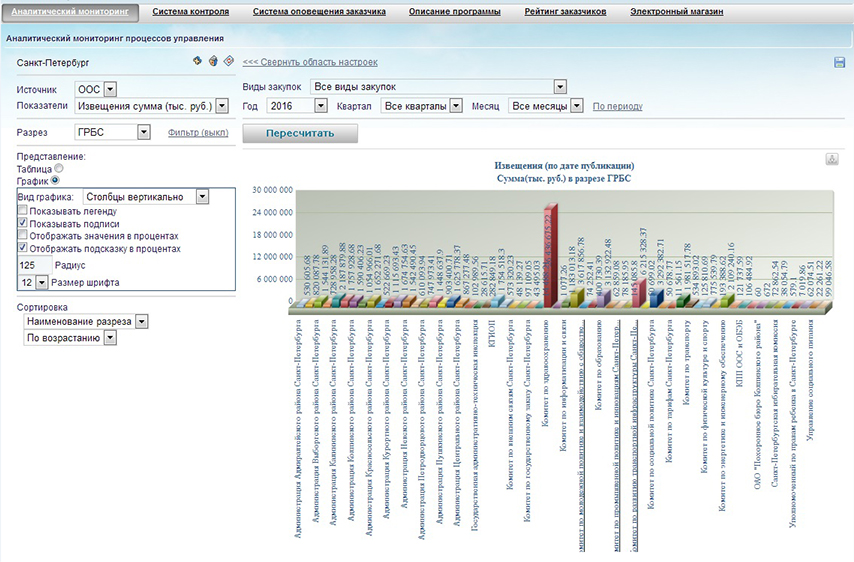
Task: Enable the Показывать легенду checkbox
Action: [23, 211]
